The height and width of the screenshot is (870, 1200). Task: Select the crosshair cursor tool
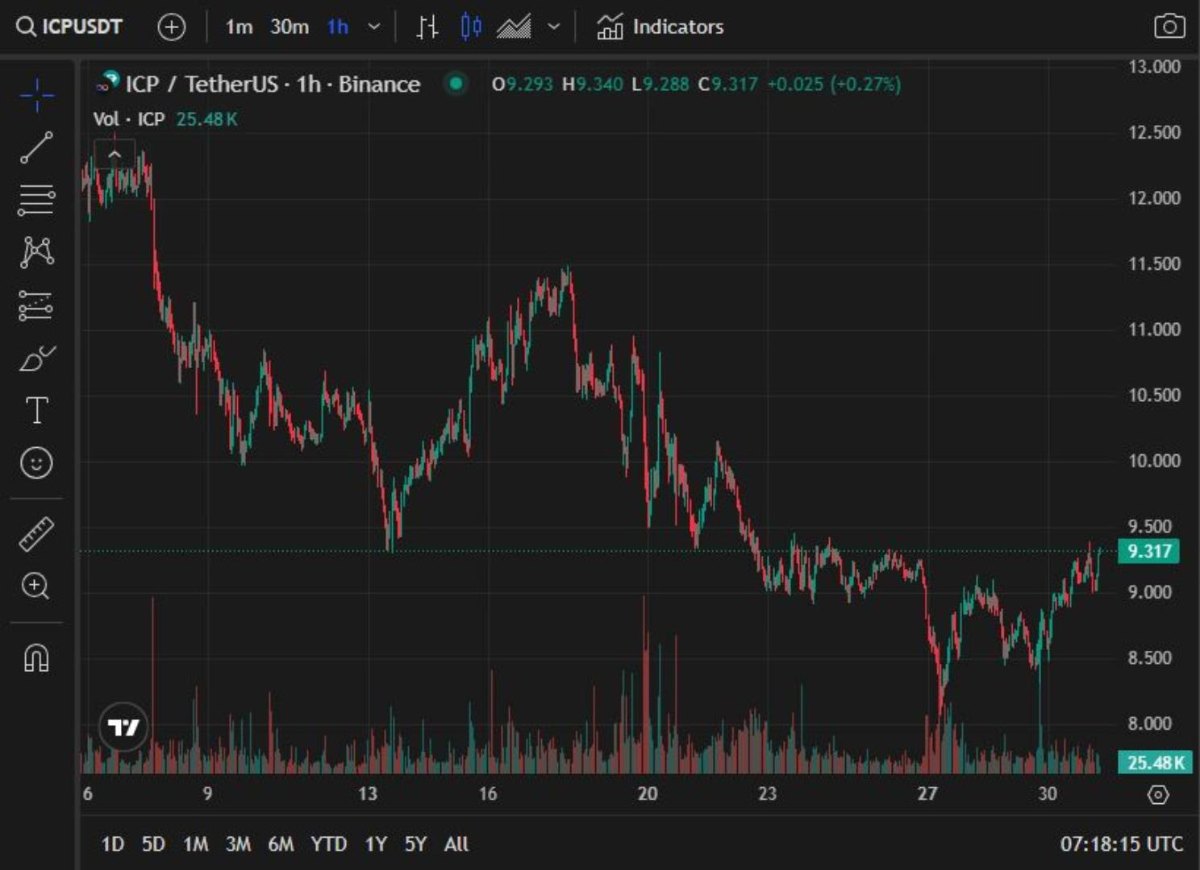(37, 96)
